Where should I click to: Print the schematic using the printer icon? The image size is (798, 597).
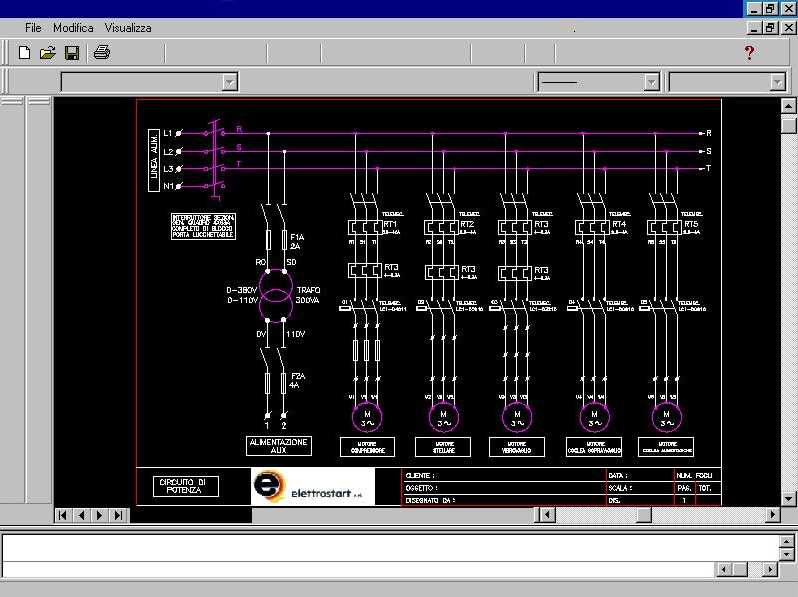[101, 53]
